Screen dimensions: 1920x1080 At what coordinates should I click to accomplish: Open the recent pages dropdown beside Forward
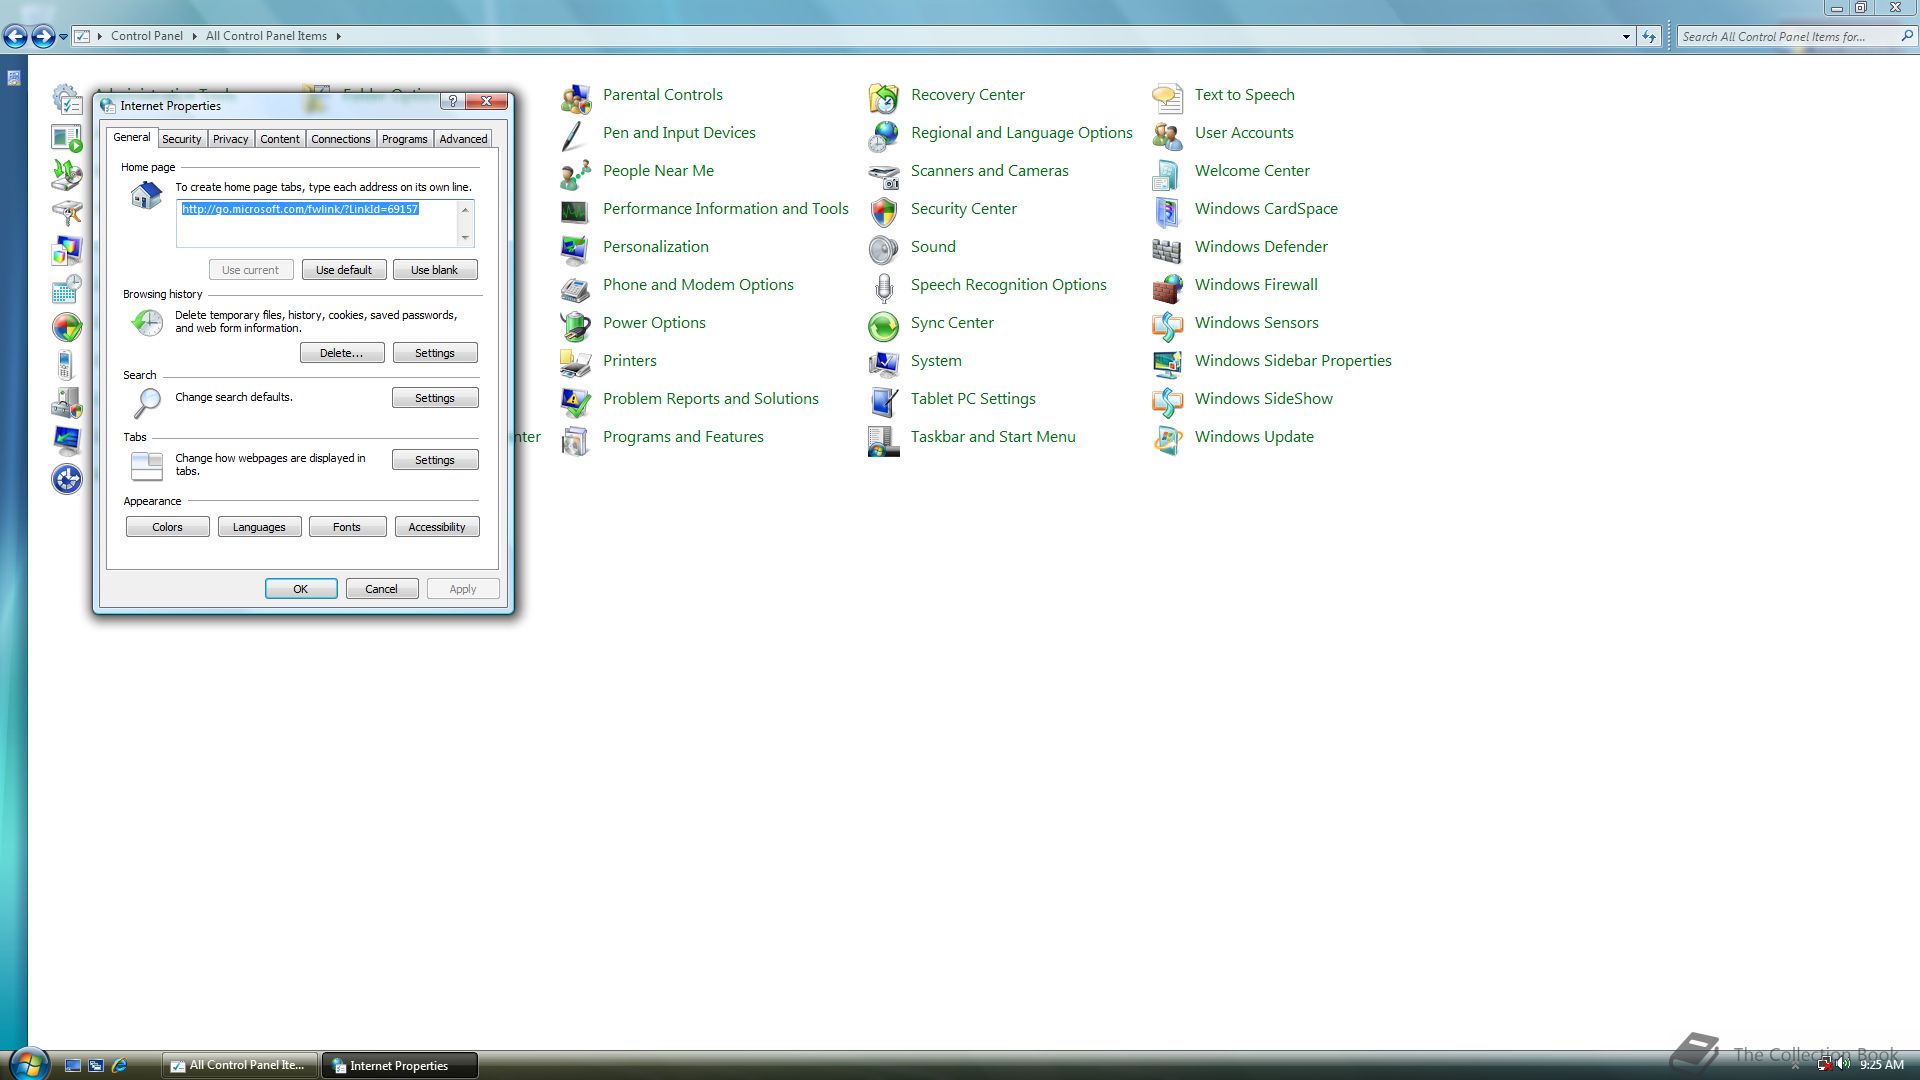click(x=63, y=37)
